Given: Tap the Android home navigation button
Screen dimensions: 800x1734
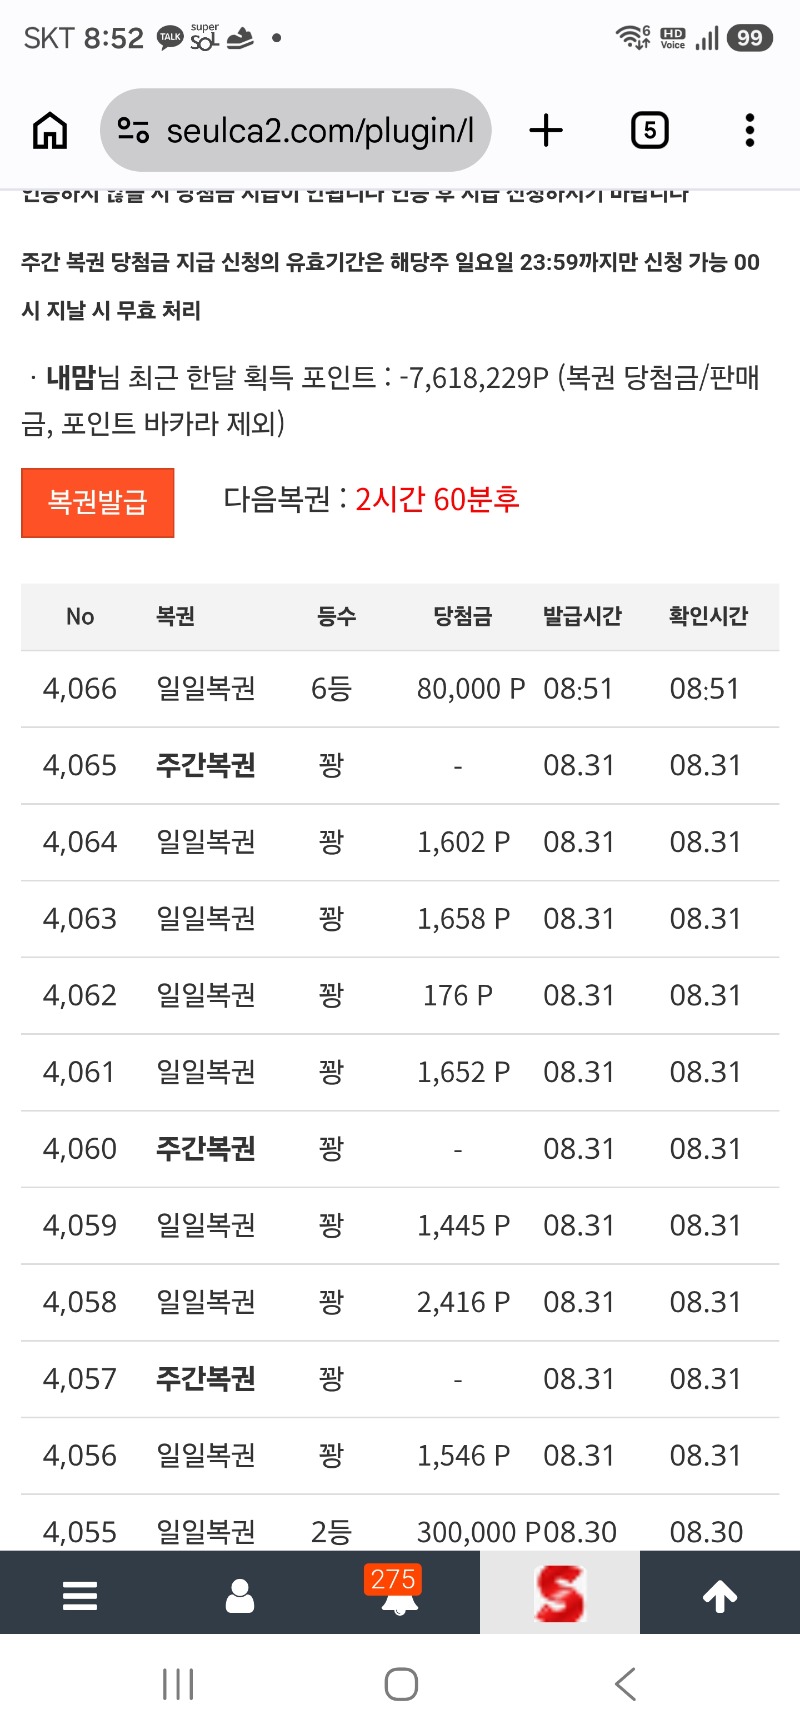Looking at the screenshot, I should (x=401, y=1684).
